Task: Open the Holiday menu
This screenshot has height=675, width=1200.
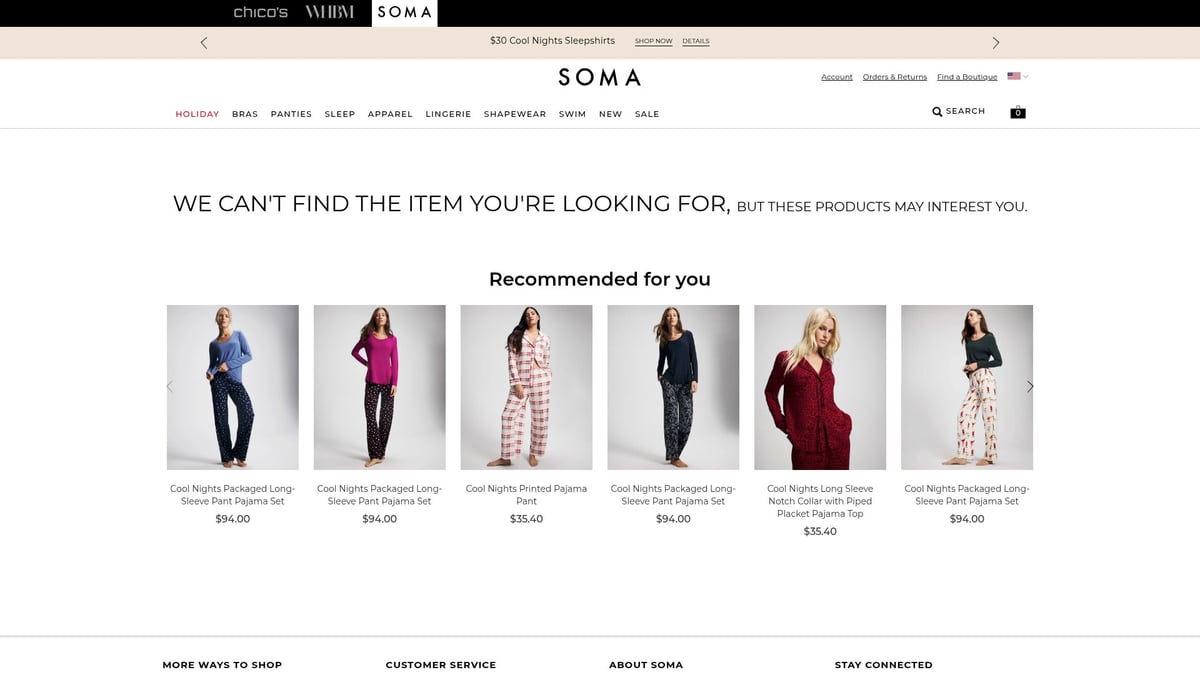Action: click(197, 114)
